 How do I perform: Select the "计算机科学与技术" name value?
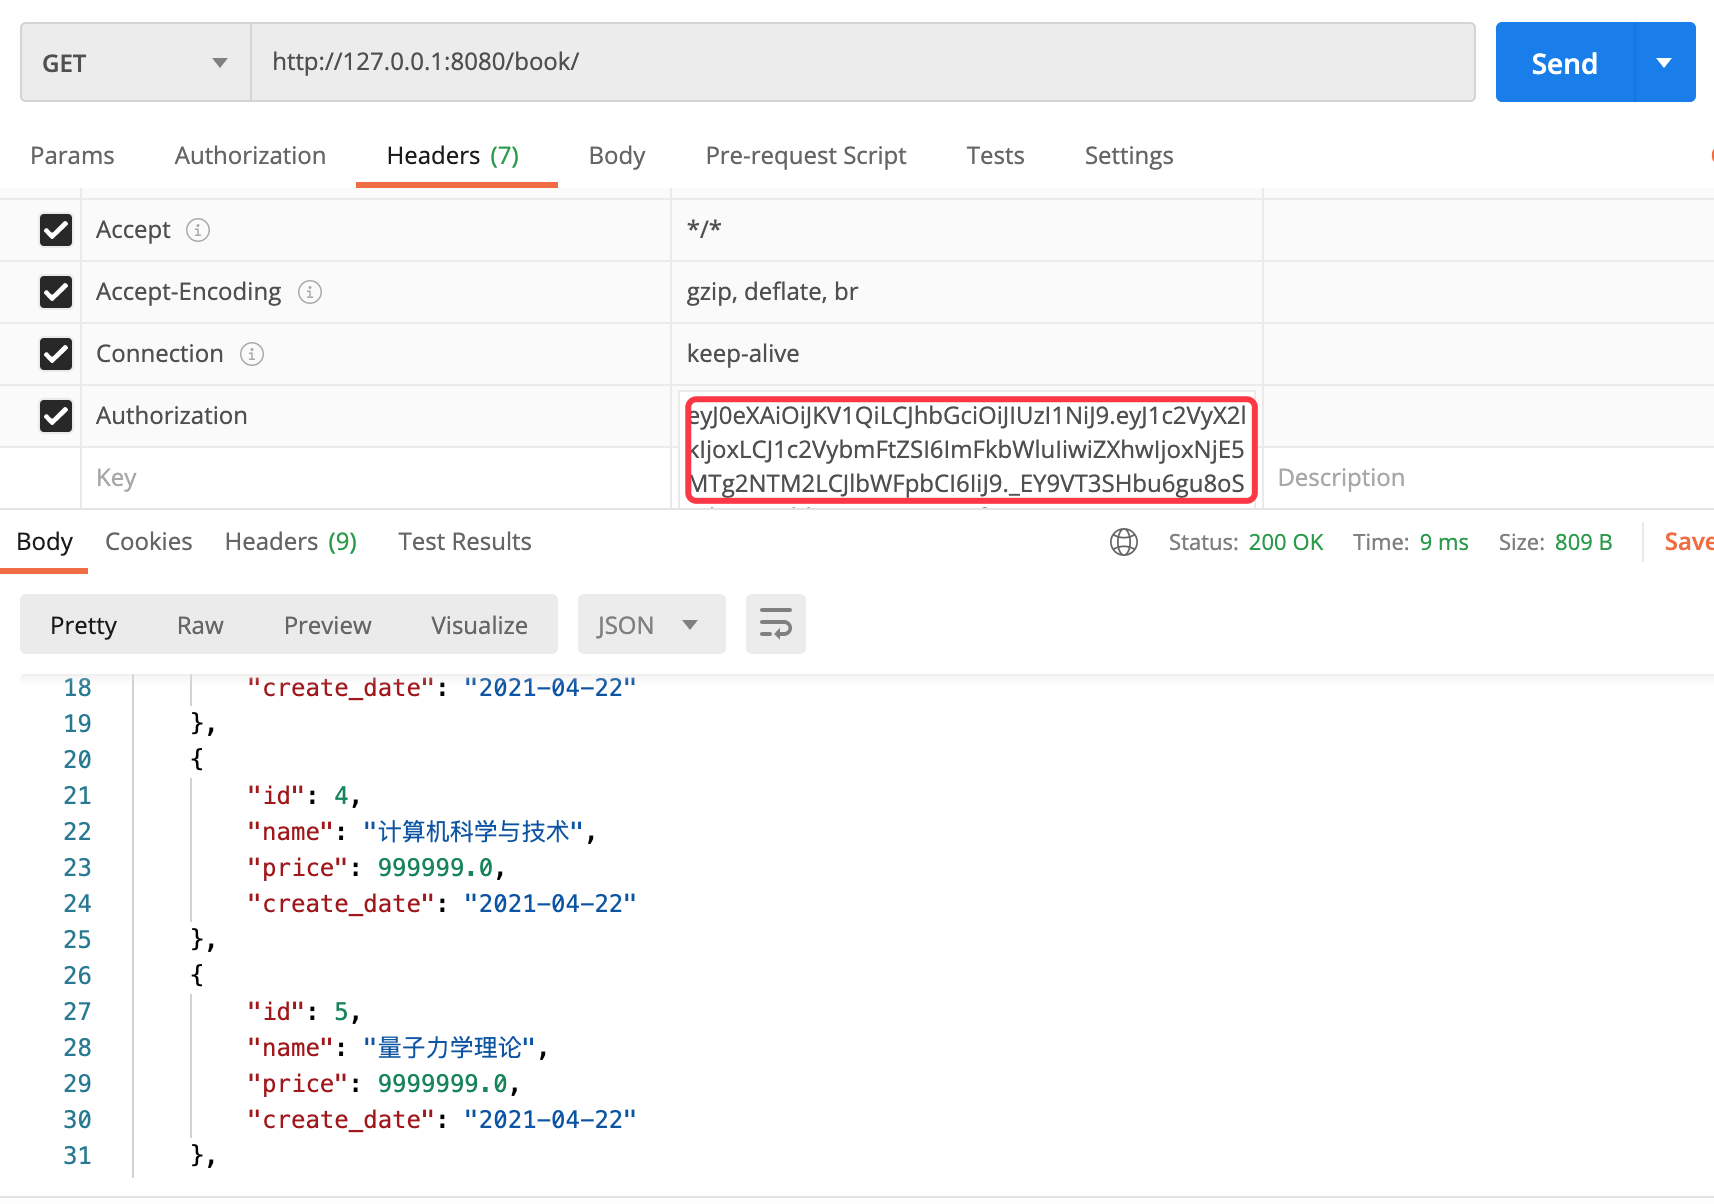tap(473, 832)
